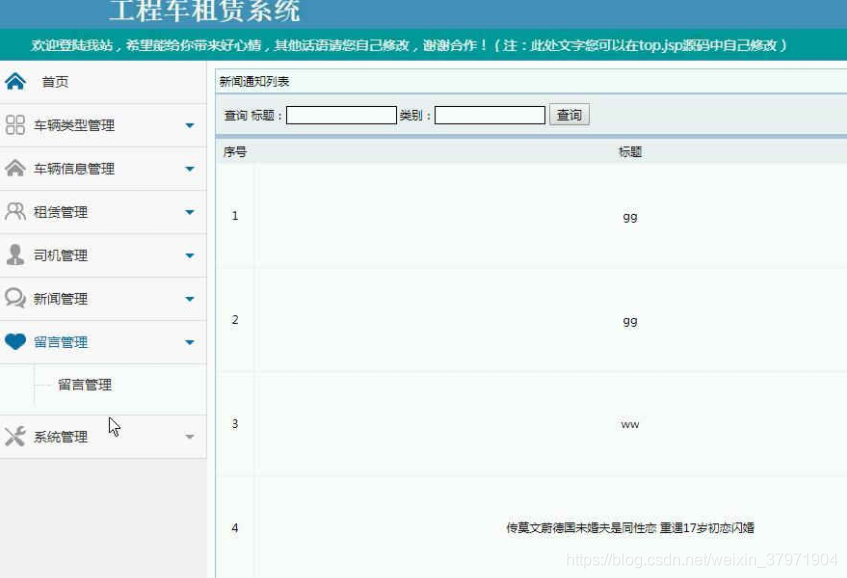Click the chat bubble icon for 新闻管理

pos(15,298)
